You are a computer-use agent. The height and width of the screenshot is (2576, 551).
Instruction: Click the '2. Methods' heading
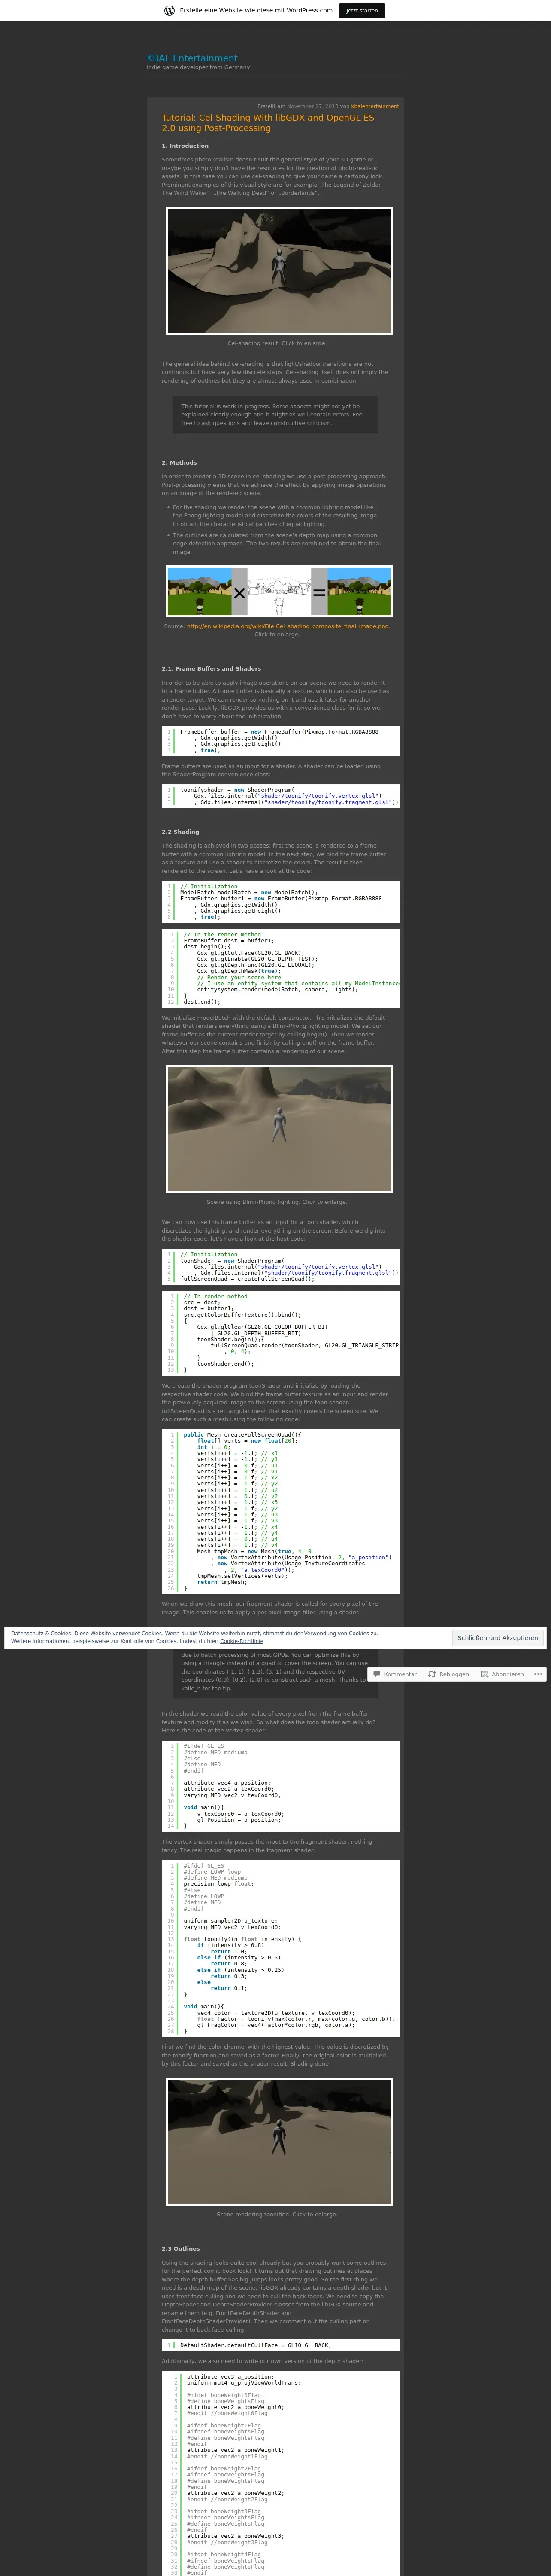179,463
